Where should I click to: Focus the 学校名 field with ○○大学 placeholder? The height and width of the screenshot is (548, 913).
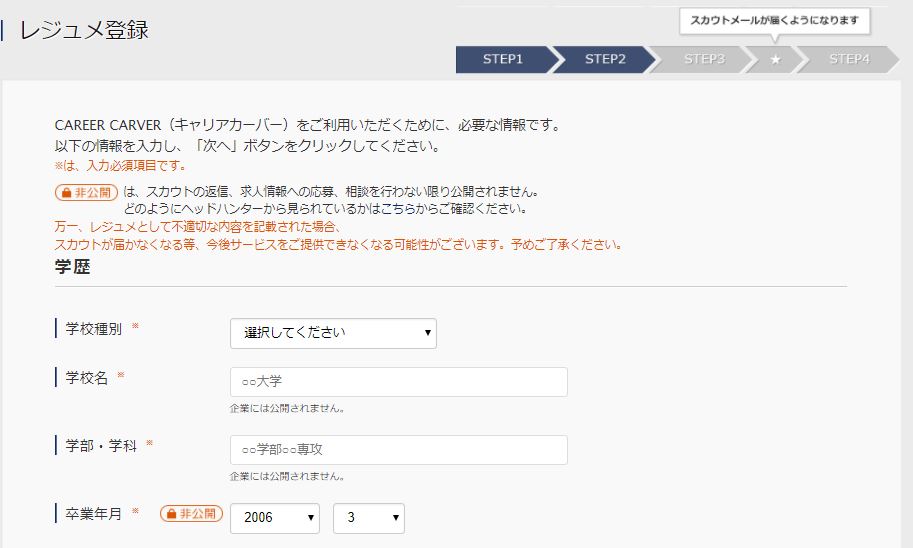(x=399, y=382)
